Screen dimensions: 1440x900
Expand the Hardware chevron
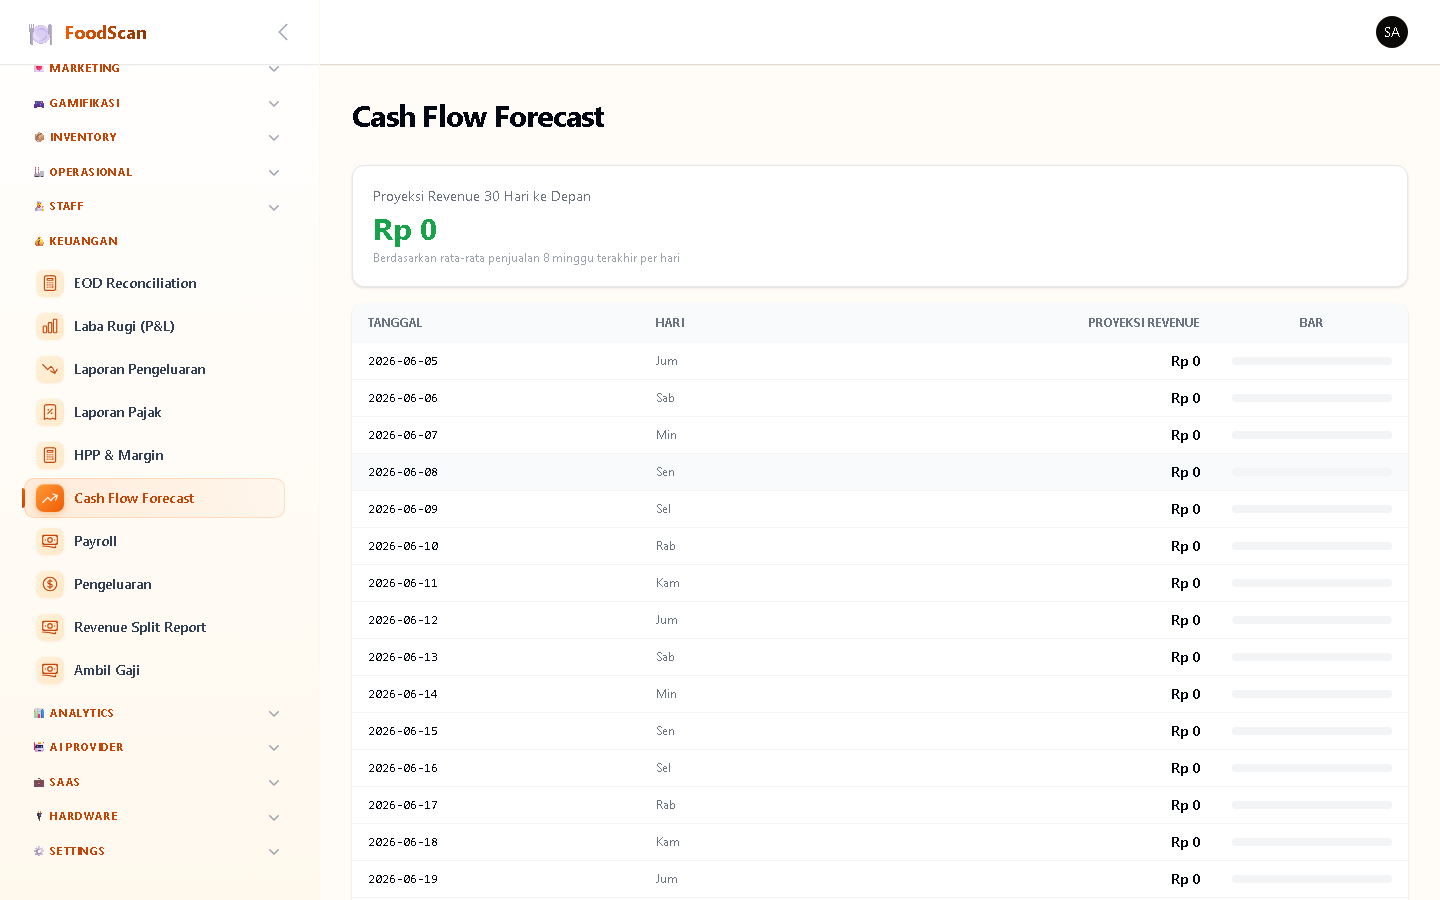coord(274,818)
